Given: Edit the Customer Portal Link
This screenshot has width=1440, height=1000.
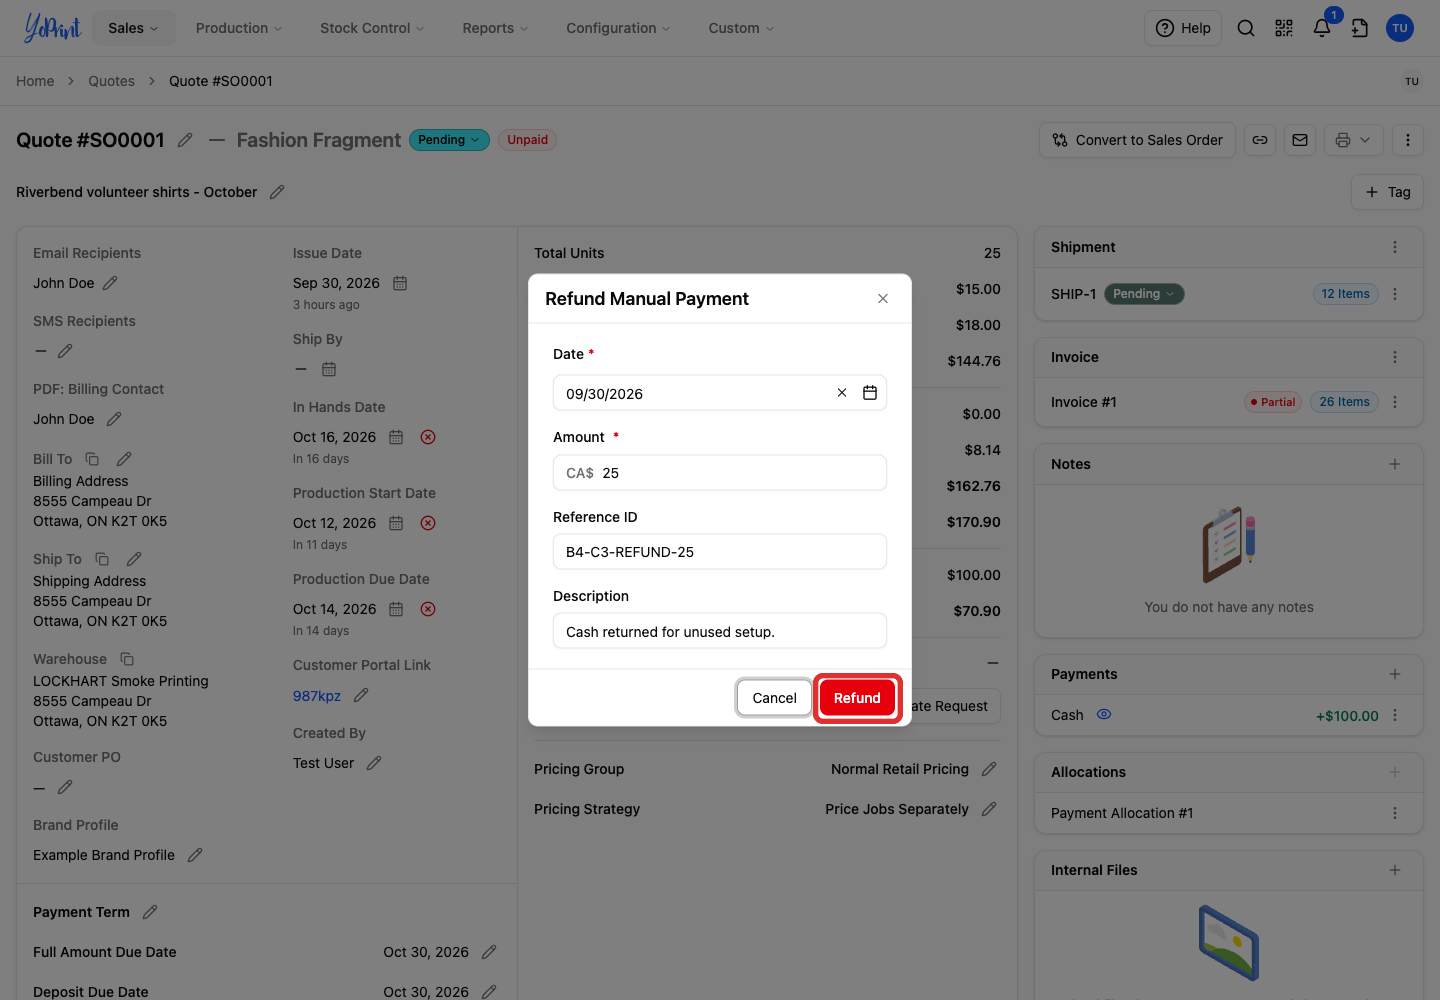Looking at the screenshot, I should coord(361,695).
